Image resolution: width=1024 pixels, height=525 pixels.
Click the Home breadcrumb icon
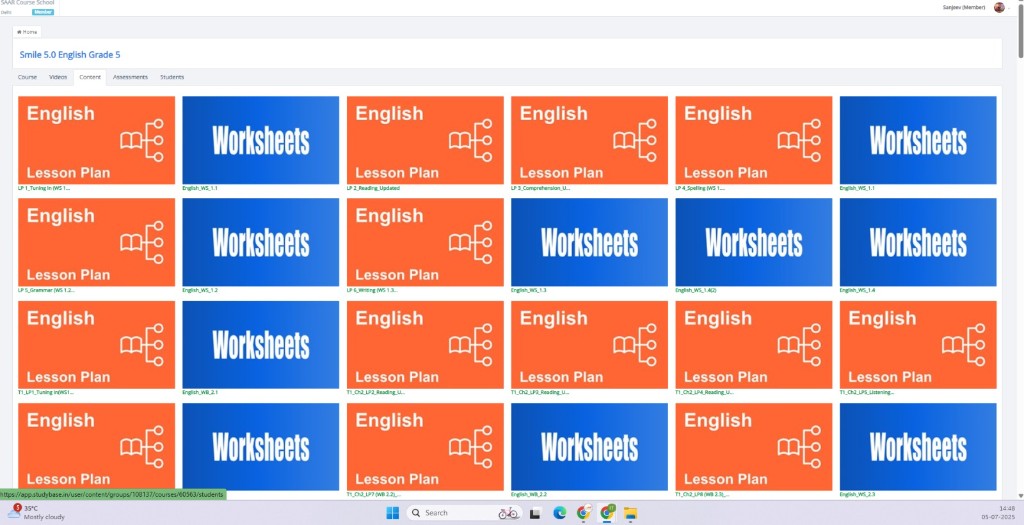(19, 32)
